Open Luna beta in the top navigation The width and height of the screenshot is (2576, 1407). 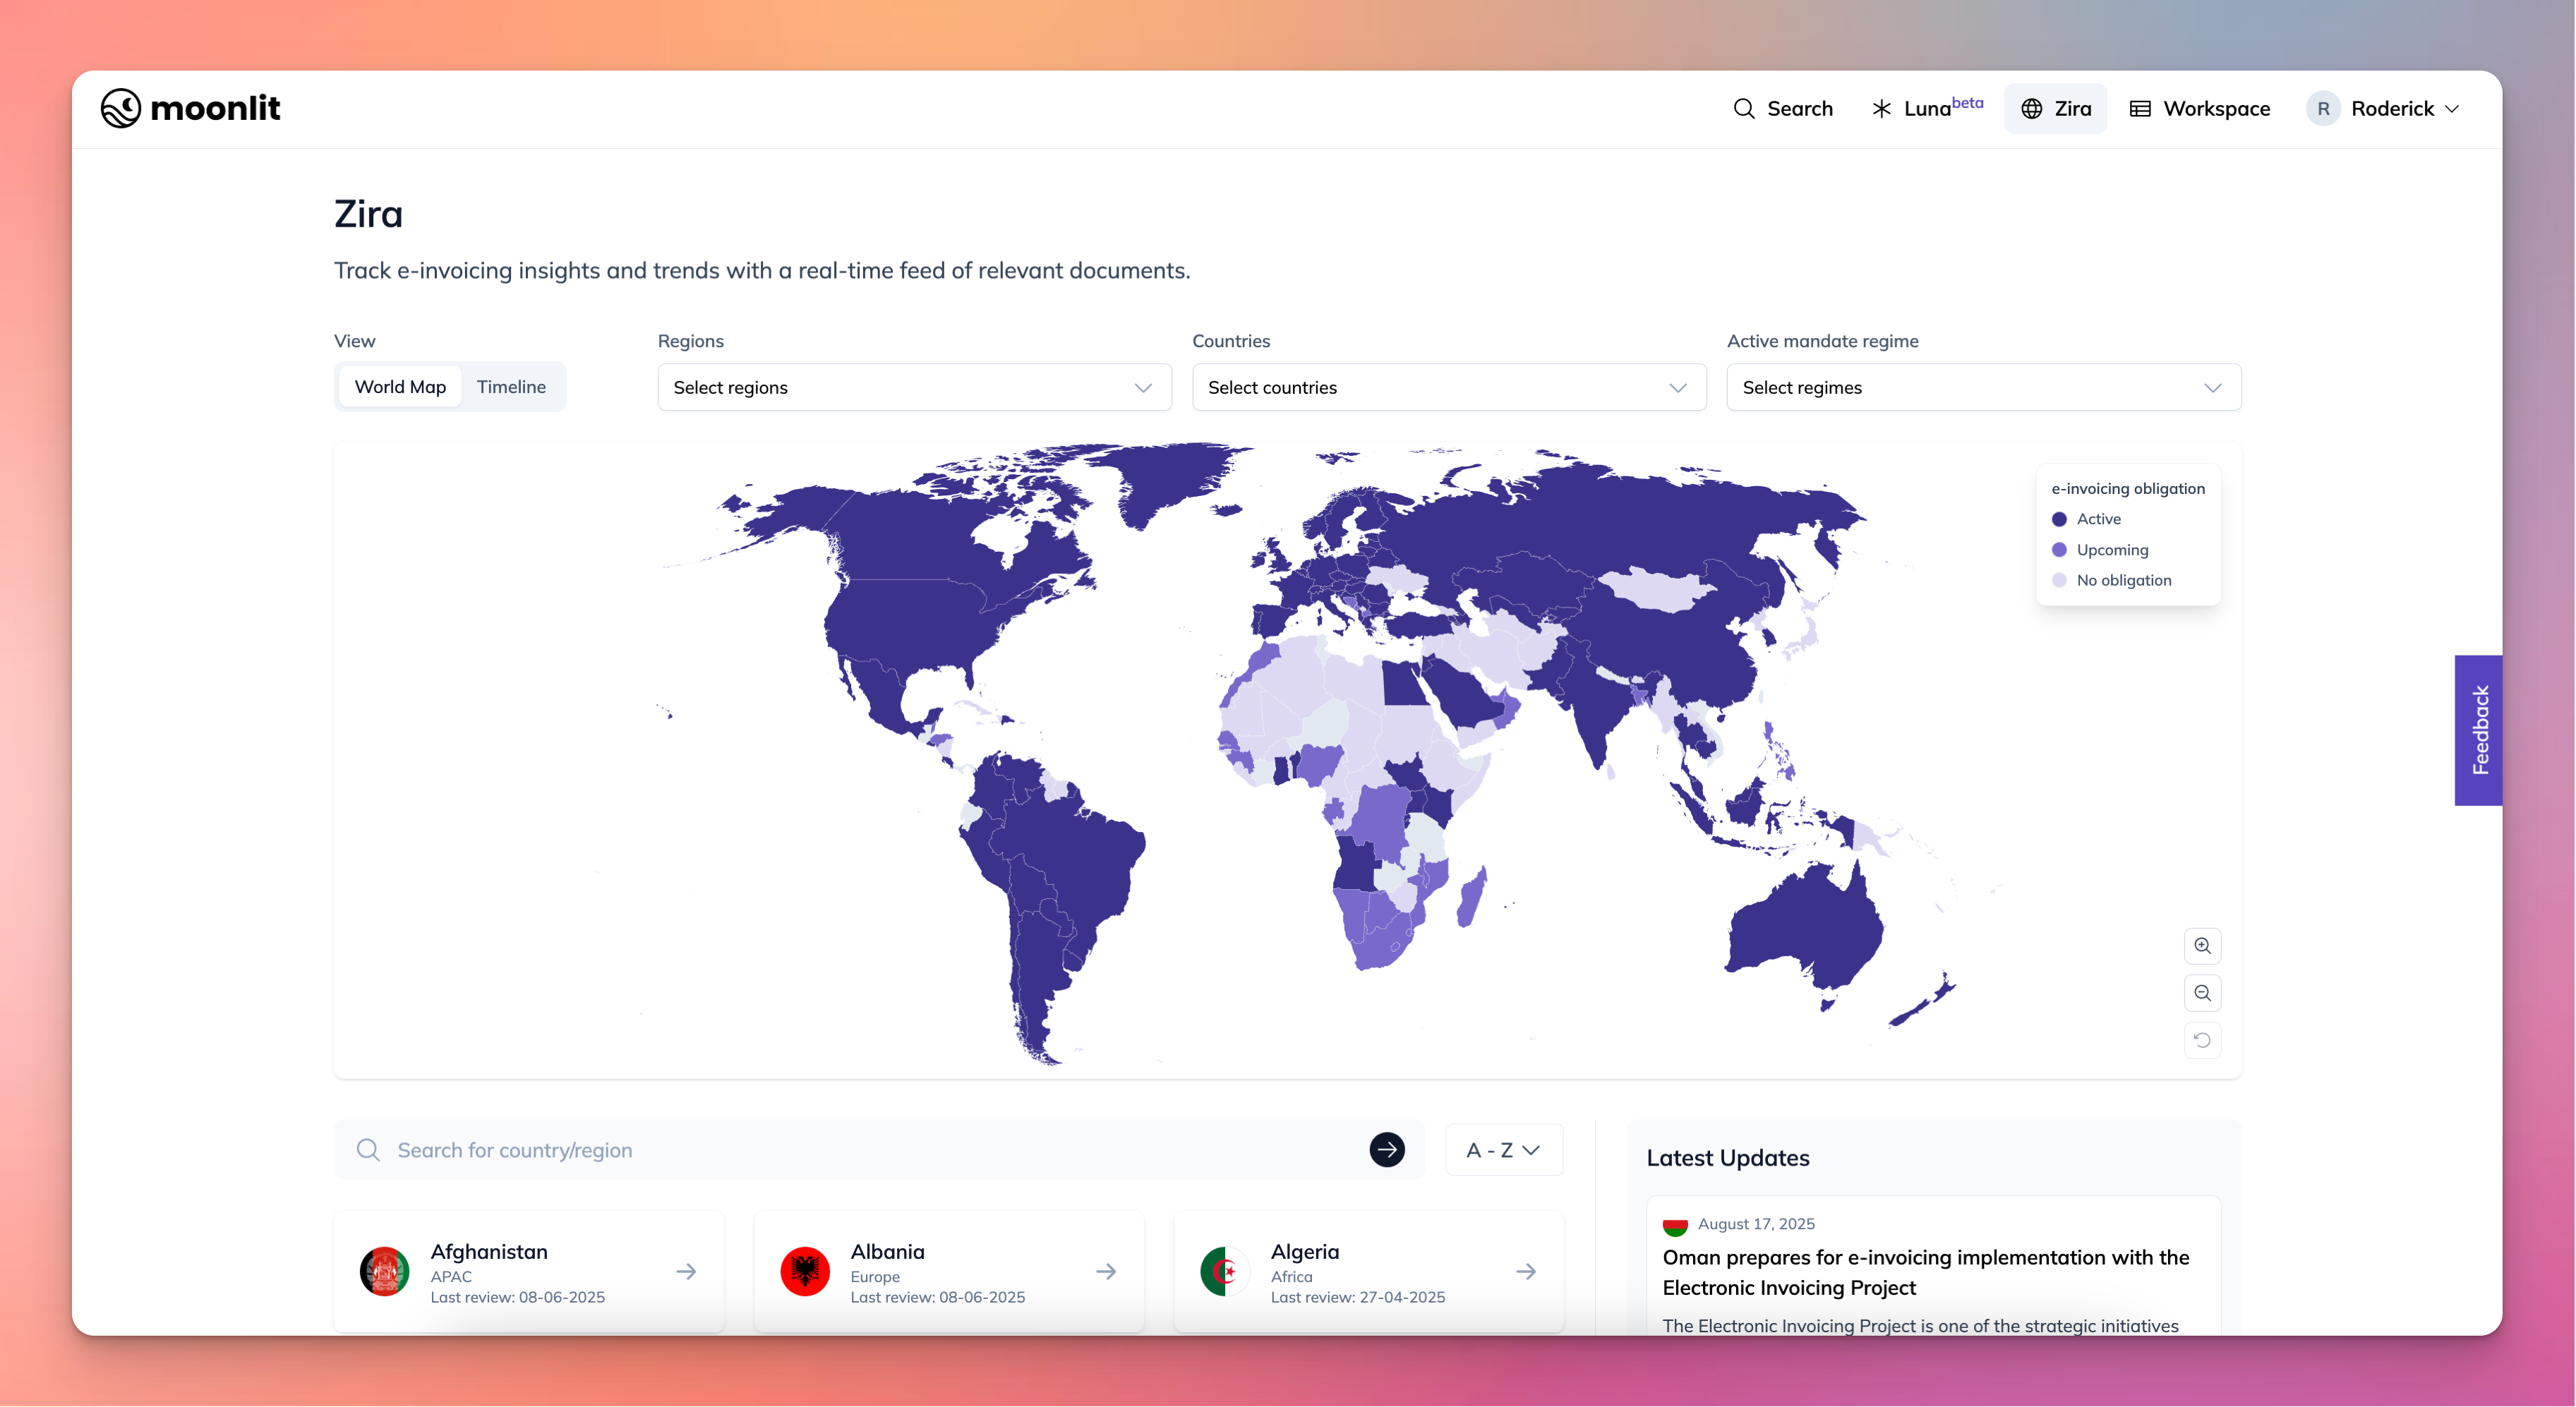point(1927,109)
